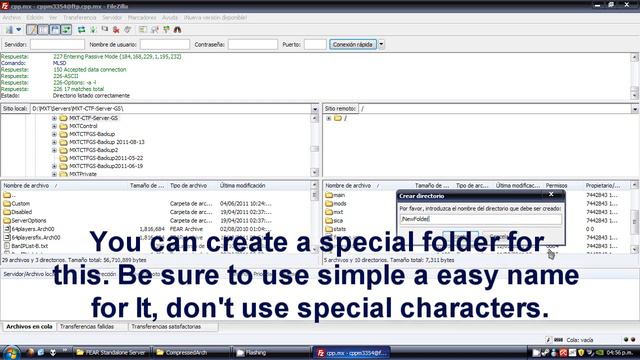
Task: Sort local list by Tipo de archivo
Action: [188, 185]
